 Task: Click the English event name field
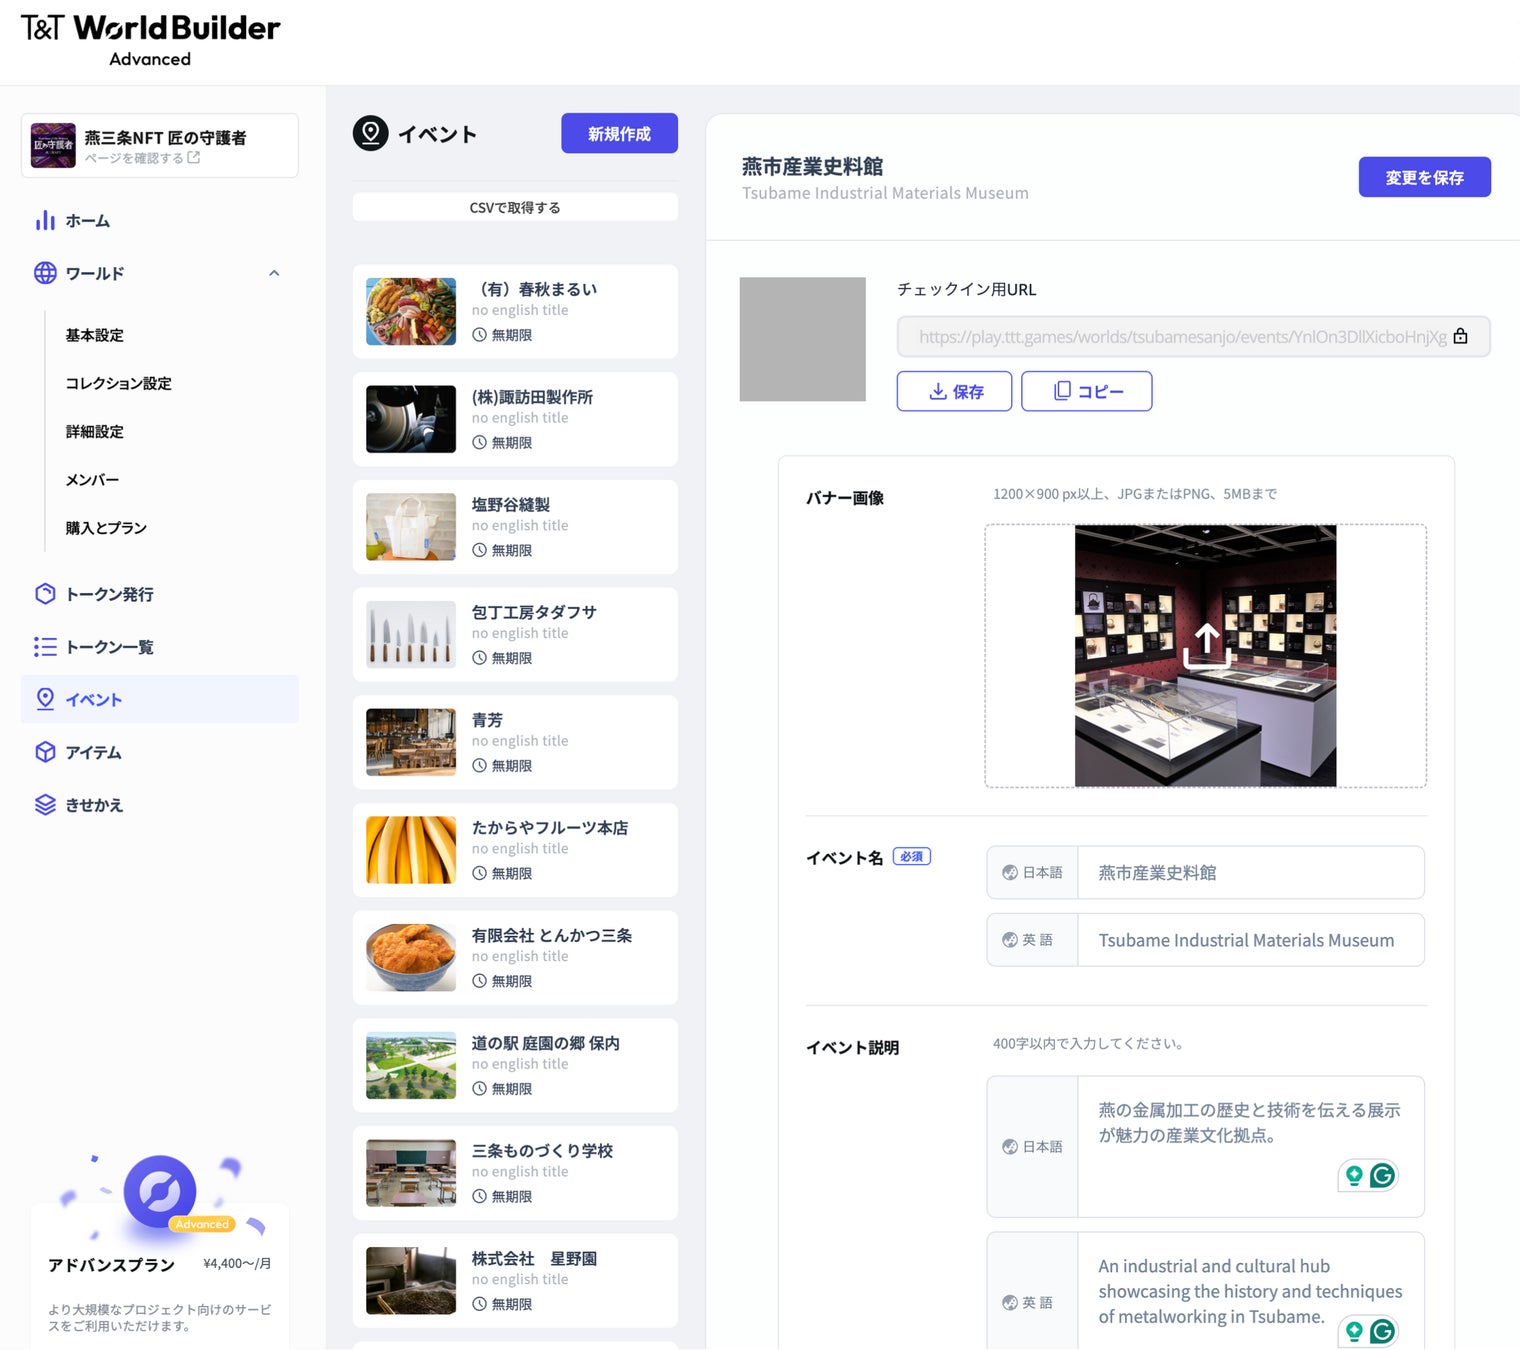1250,940
